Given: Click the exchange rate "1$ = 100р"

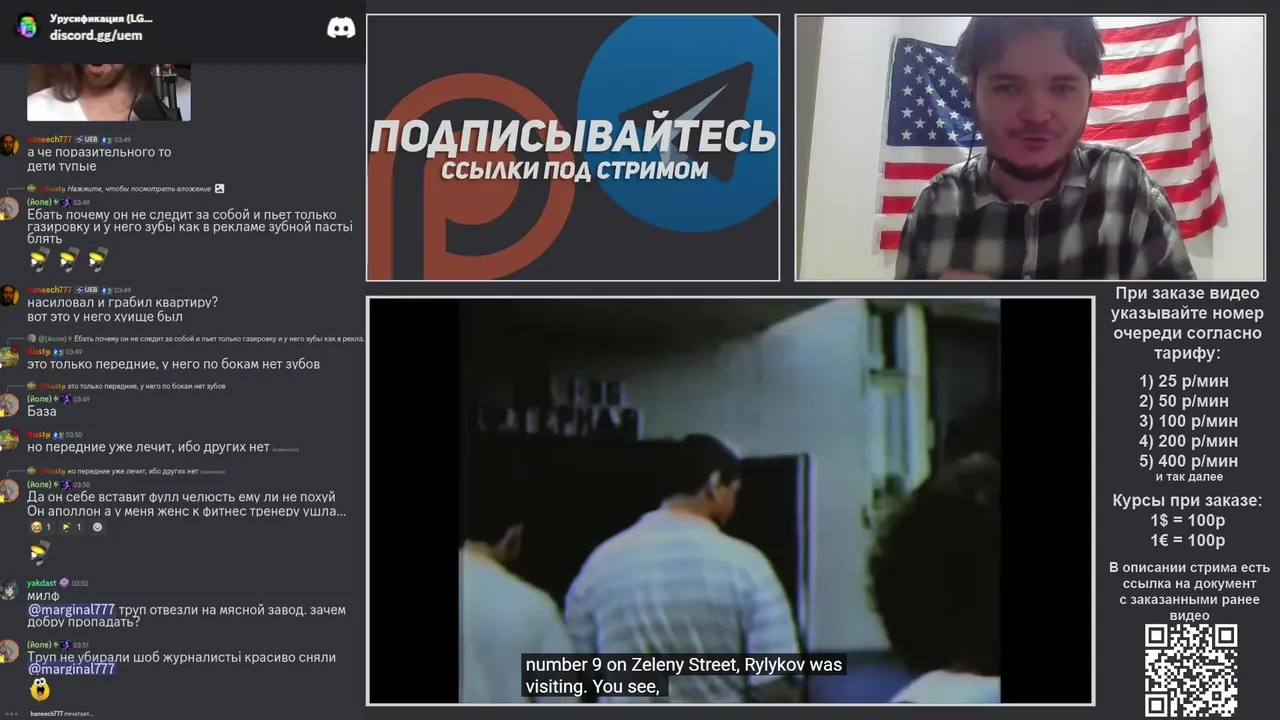Looking at the screenshot, I should (1187, 520).
